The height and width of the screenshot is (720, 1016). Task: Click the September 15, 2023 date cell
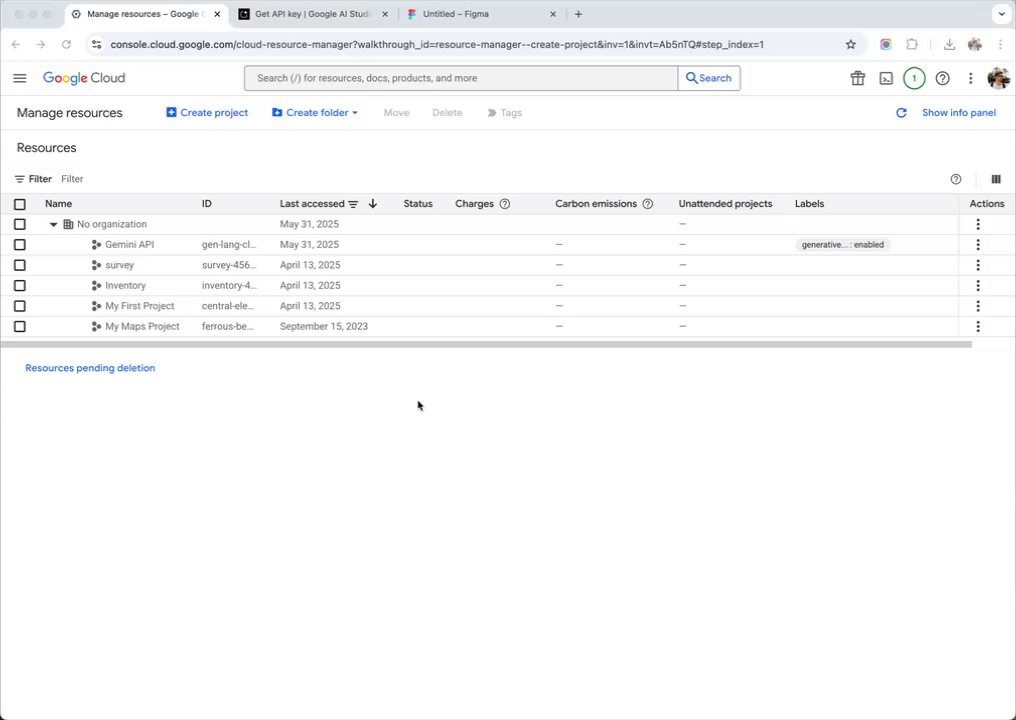[x=323, y=327]
